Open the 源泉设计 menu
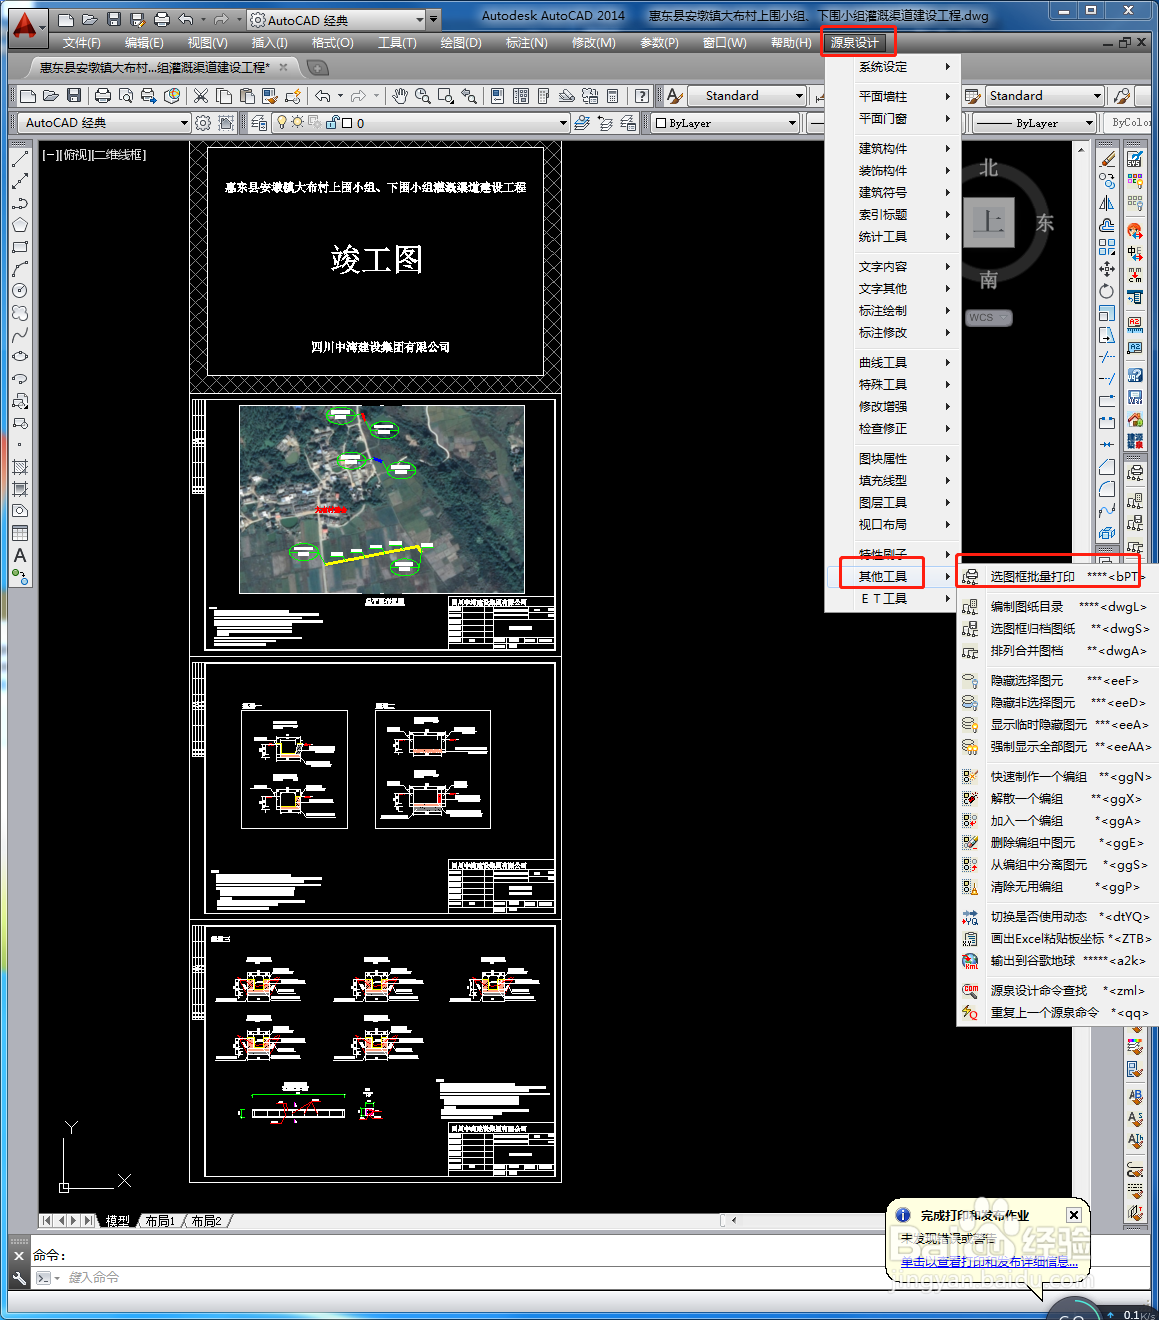This screenshot has width=1159, height=1320. (x=855, y=43)
